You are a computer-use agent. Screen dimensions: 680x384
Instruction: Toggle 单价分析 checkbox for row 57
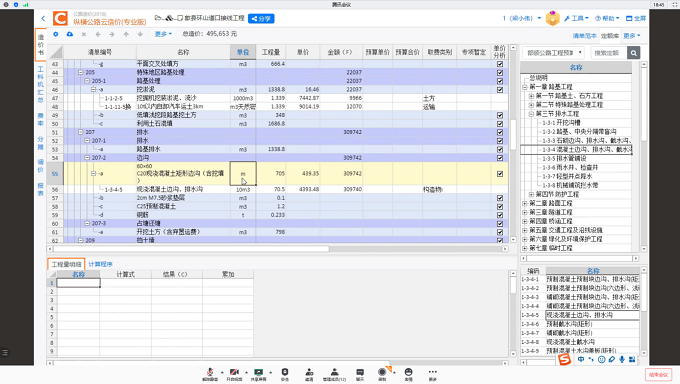point(500,198)
